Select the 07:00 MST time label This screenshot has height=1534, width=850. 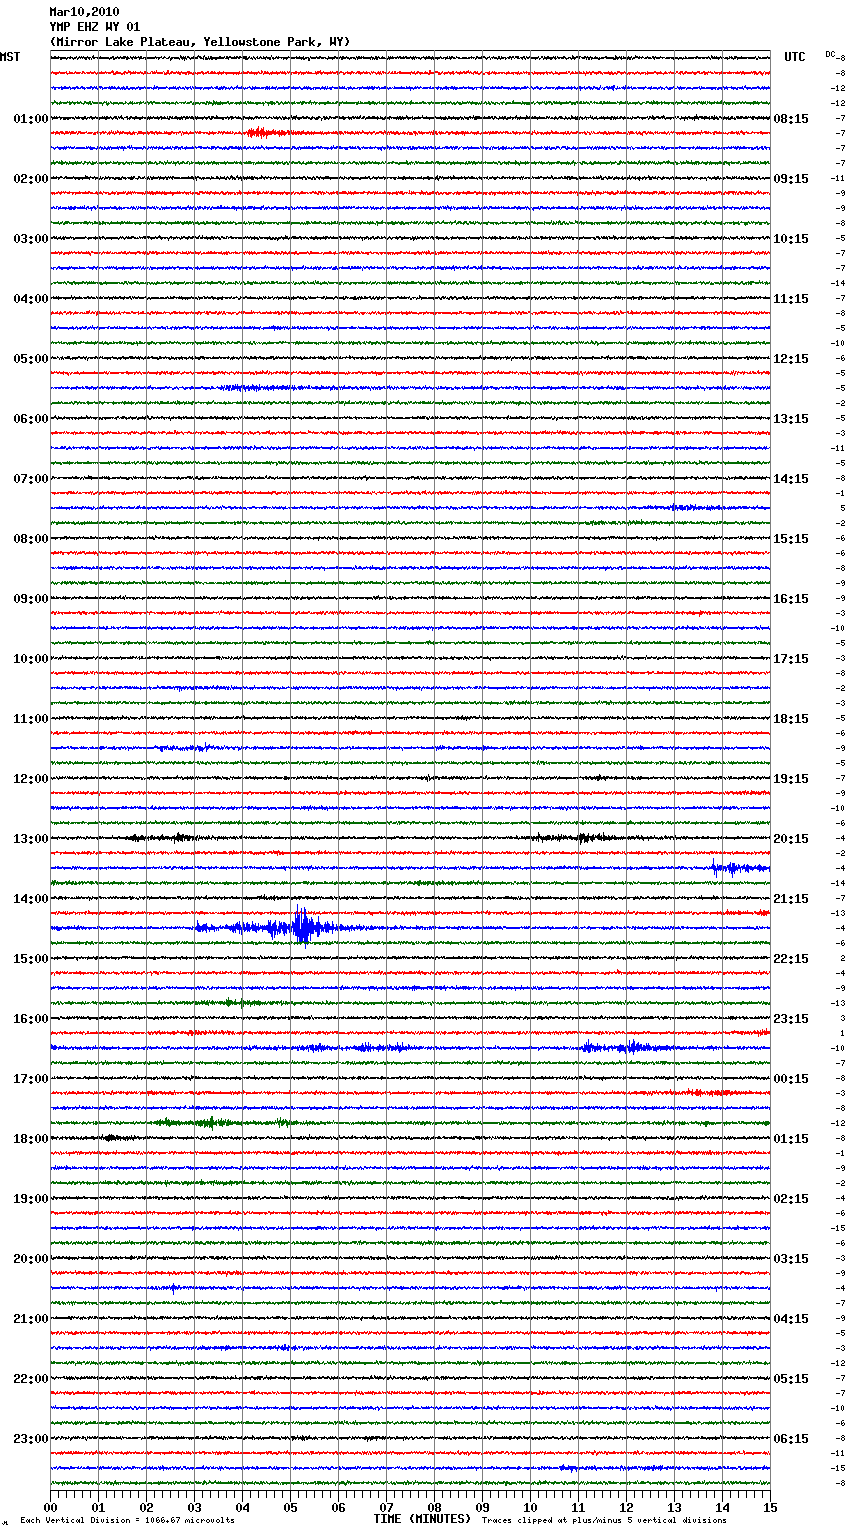(31, 479)
